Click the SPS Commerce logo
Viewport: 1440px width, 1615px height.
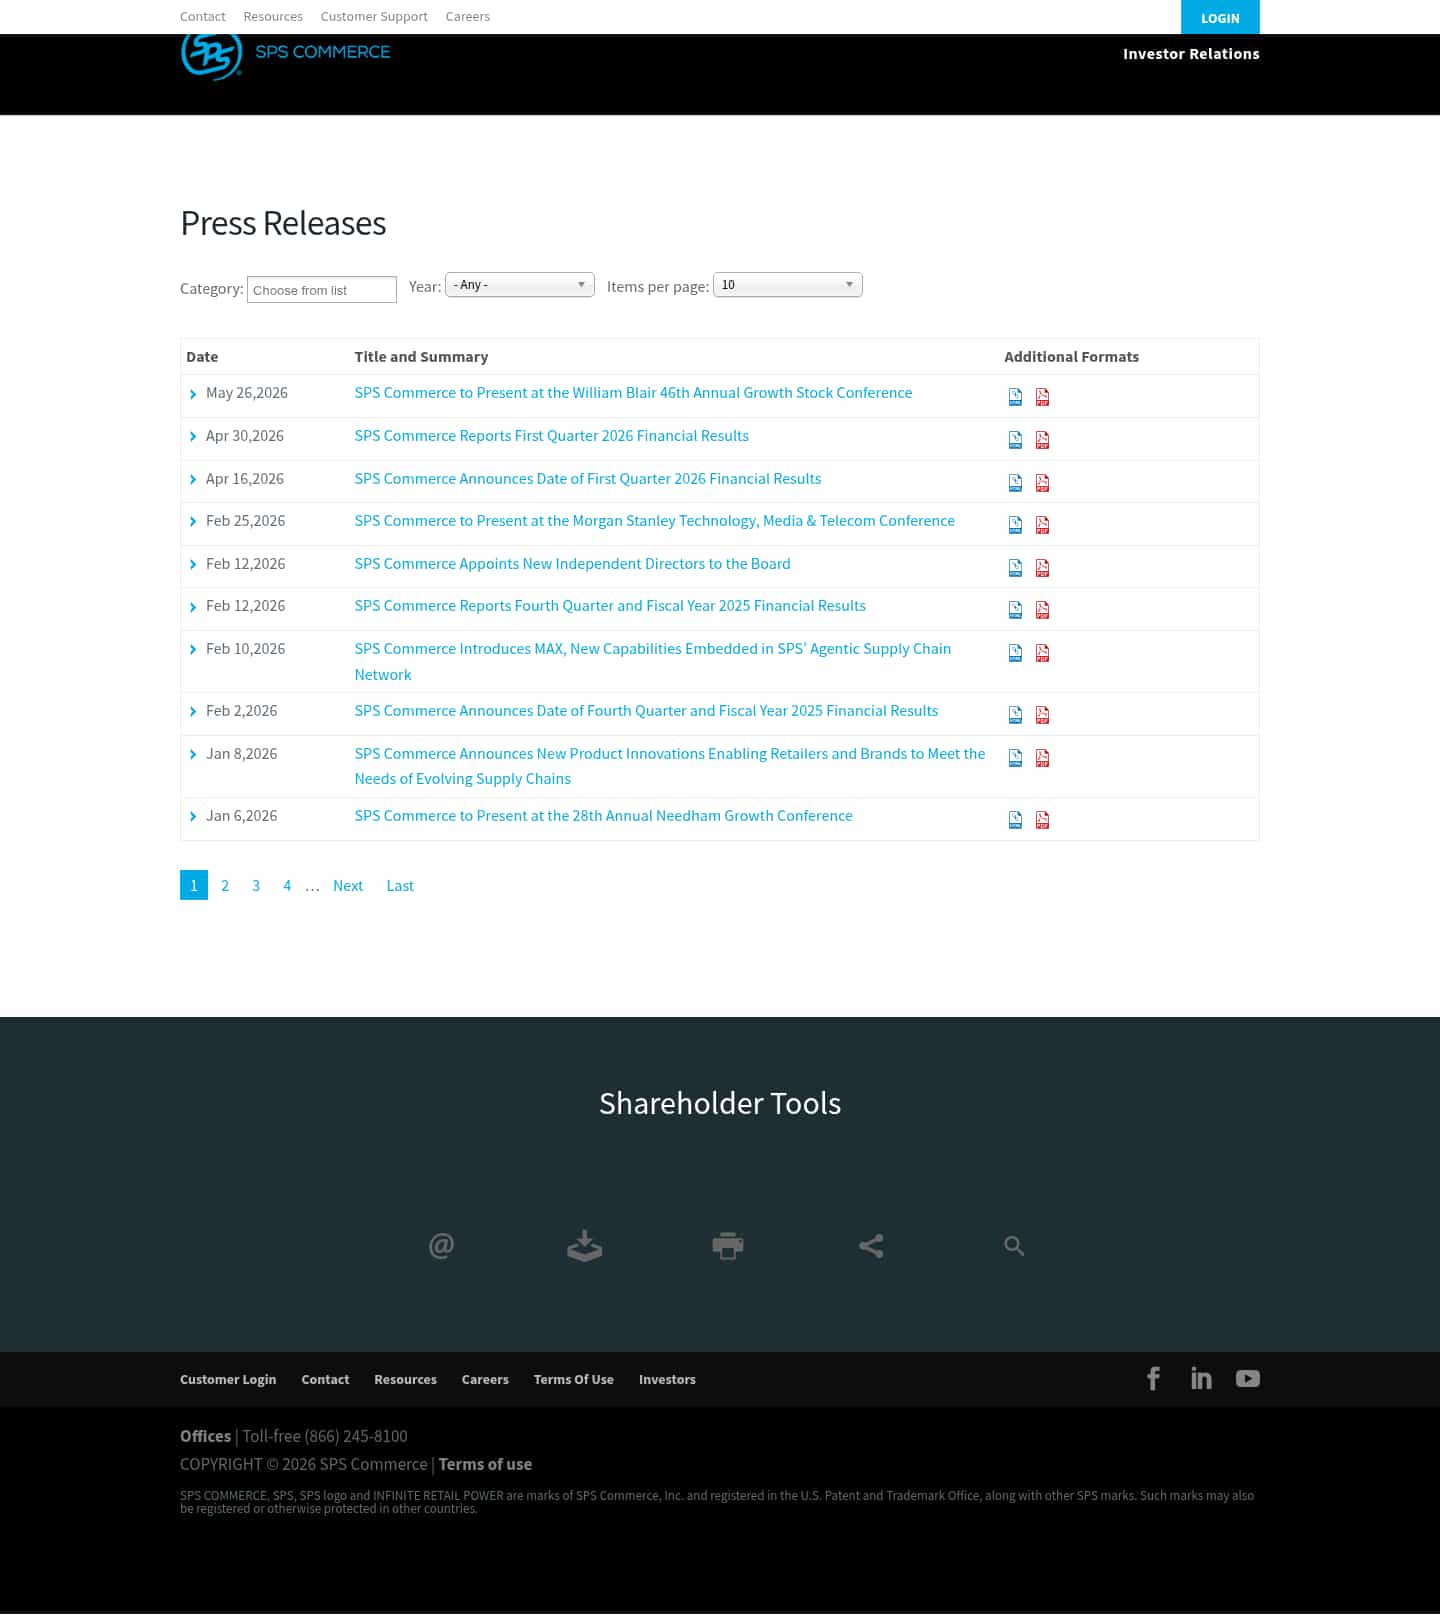click(x=286, y=56)
